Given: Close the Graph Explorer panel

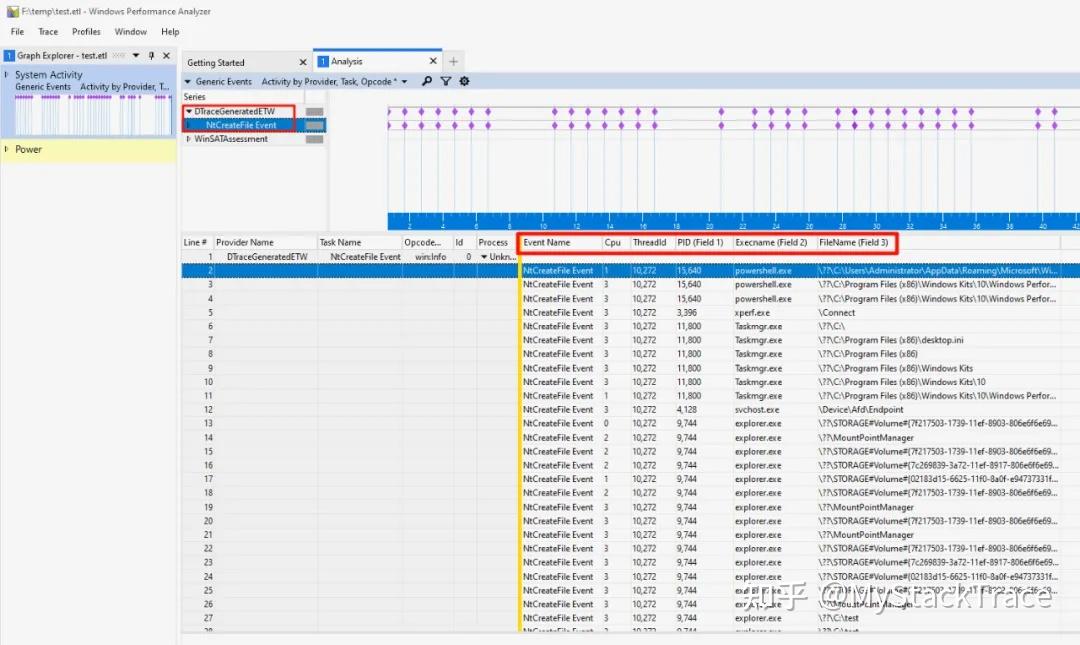Looking at the screenshot, I should [166, 55].
